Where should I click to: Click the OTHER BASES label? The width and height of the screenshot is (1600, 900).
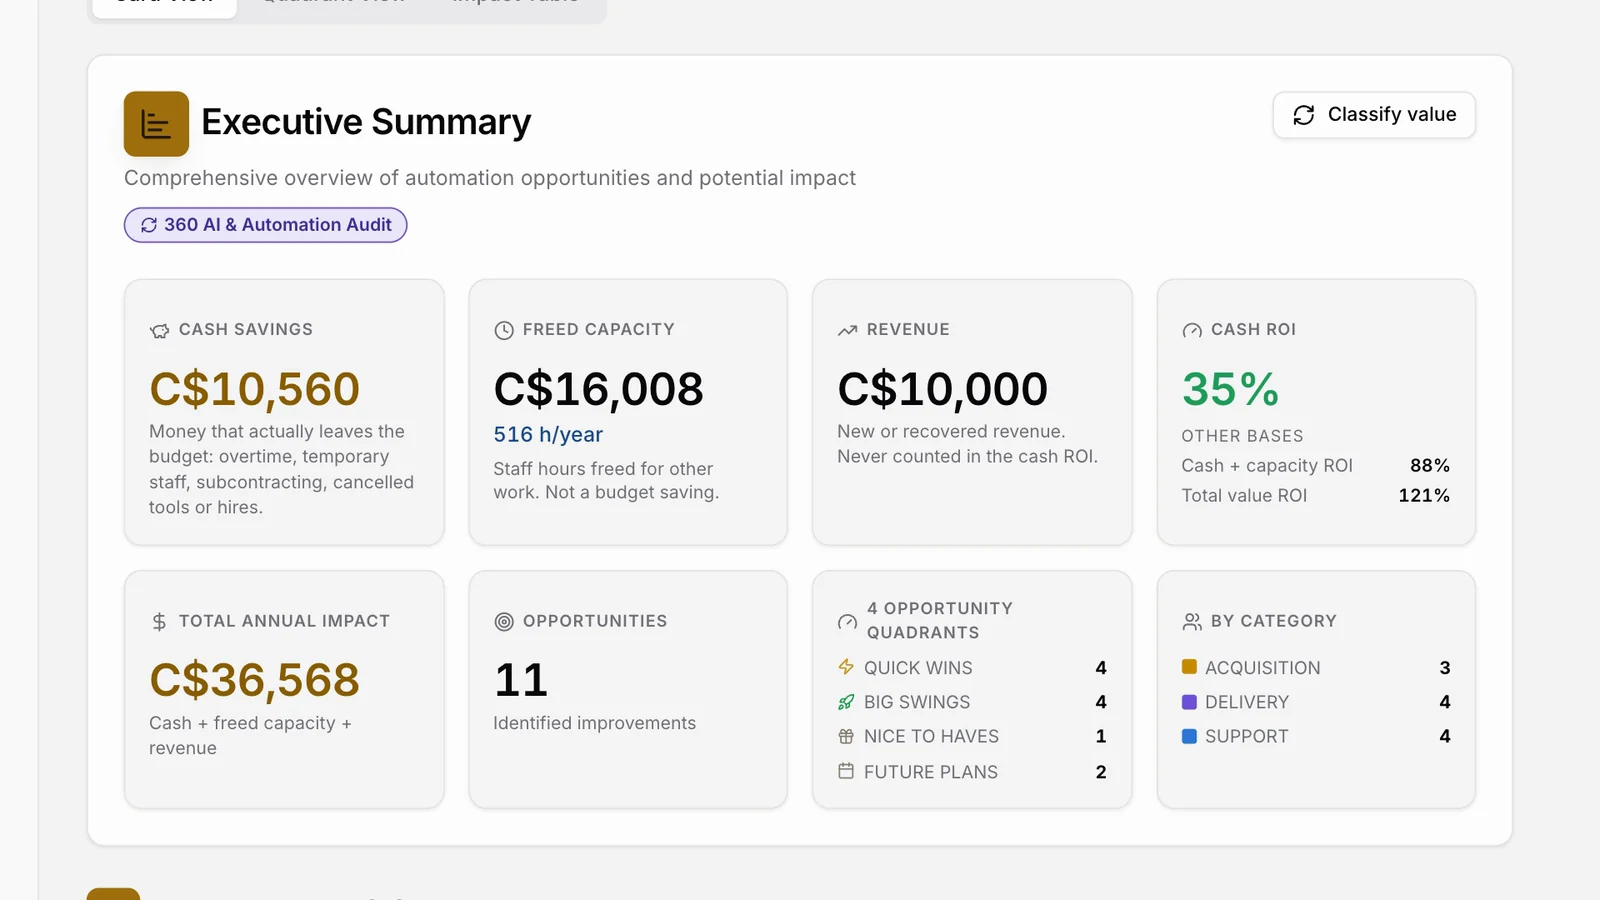pyautogui.click(x=1242, y=436)
